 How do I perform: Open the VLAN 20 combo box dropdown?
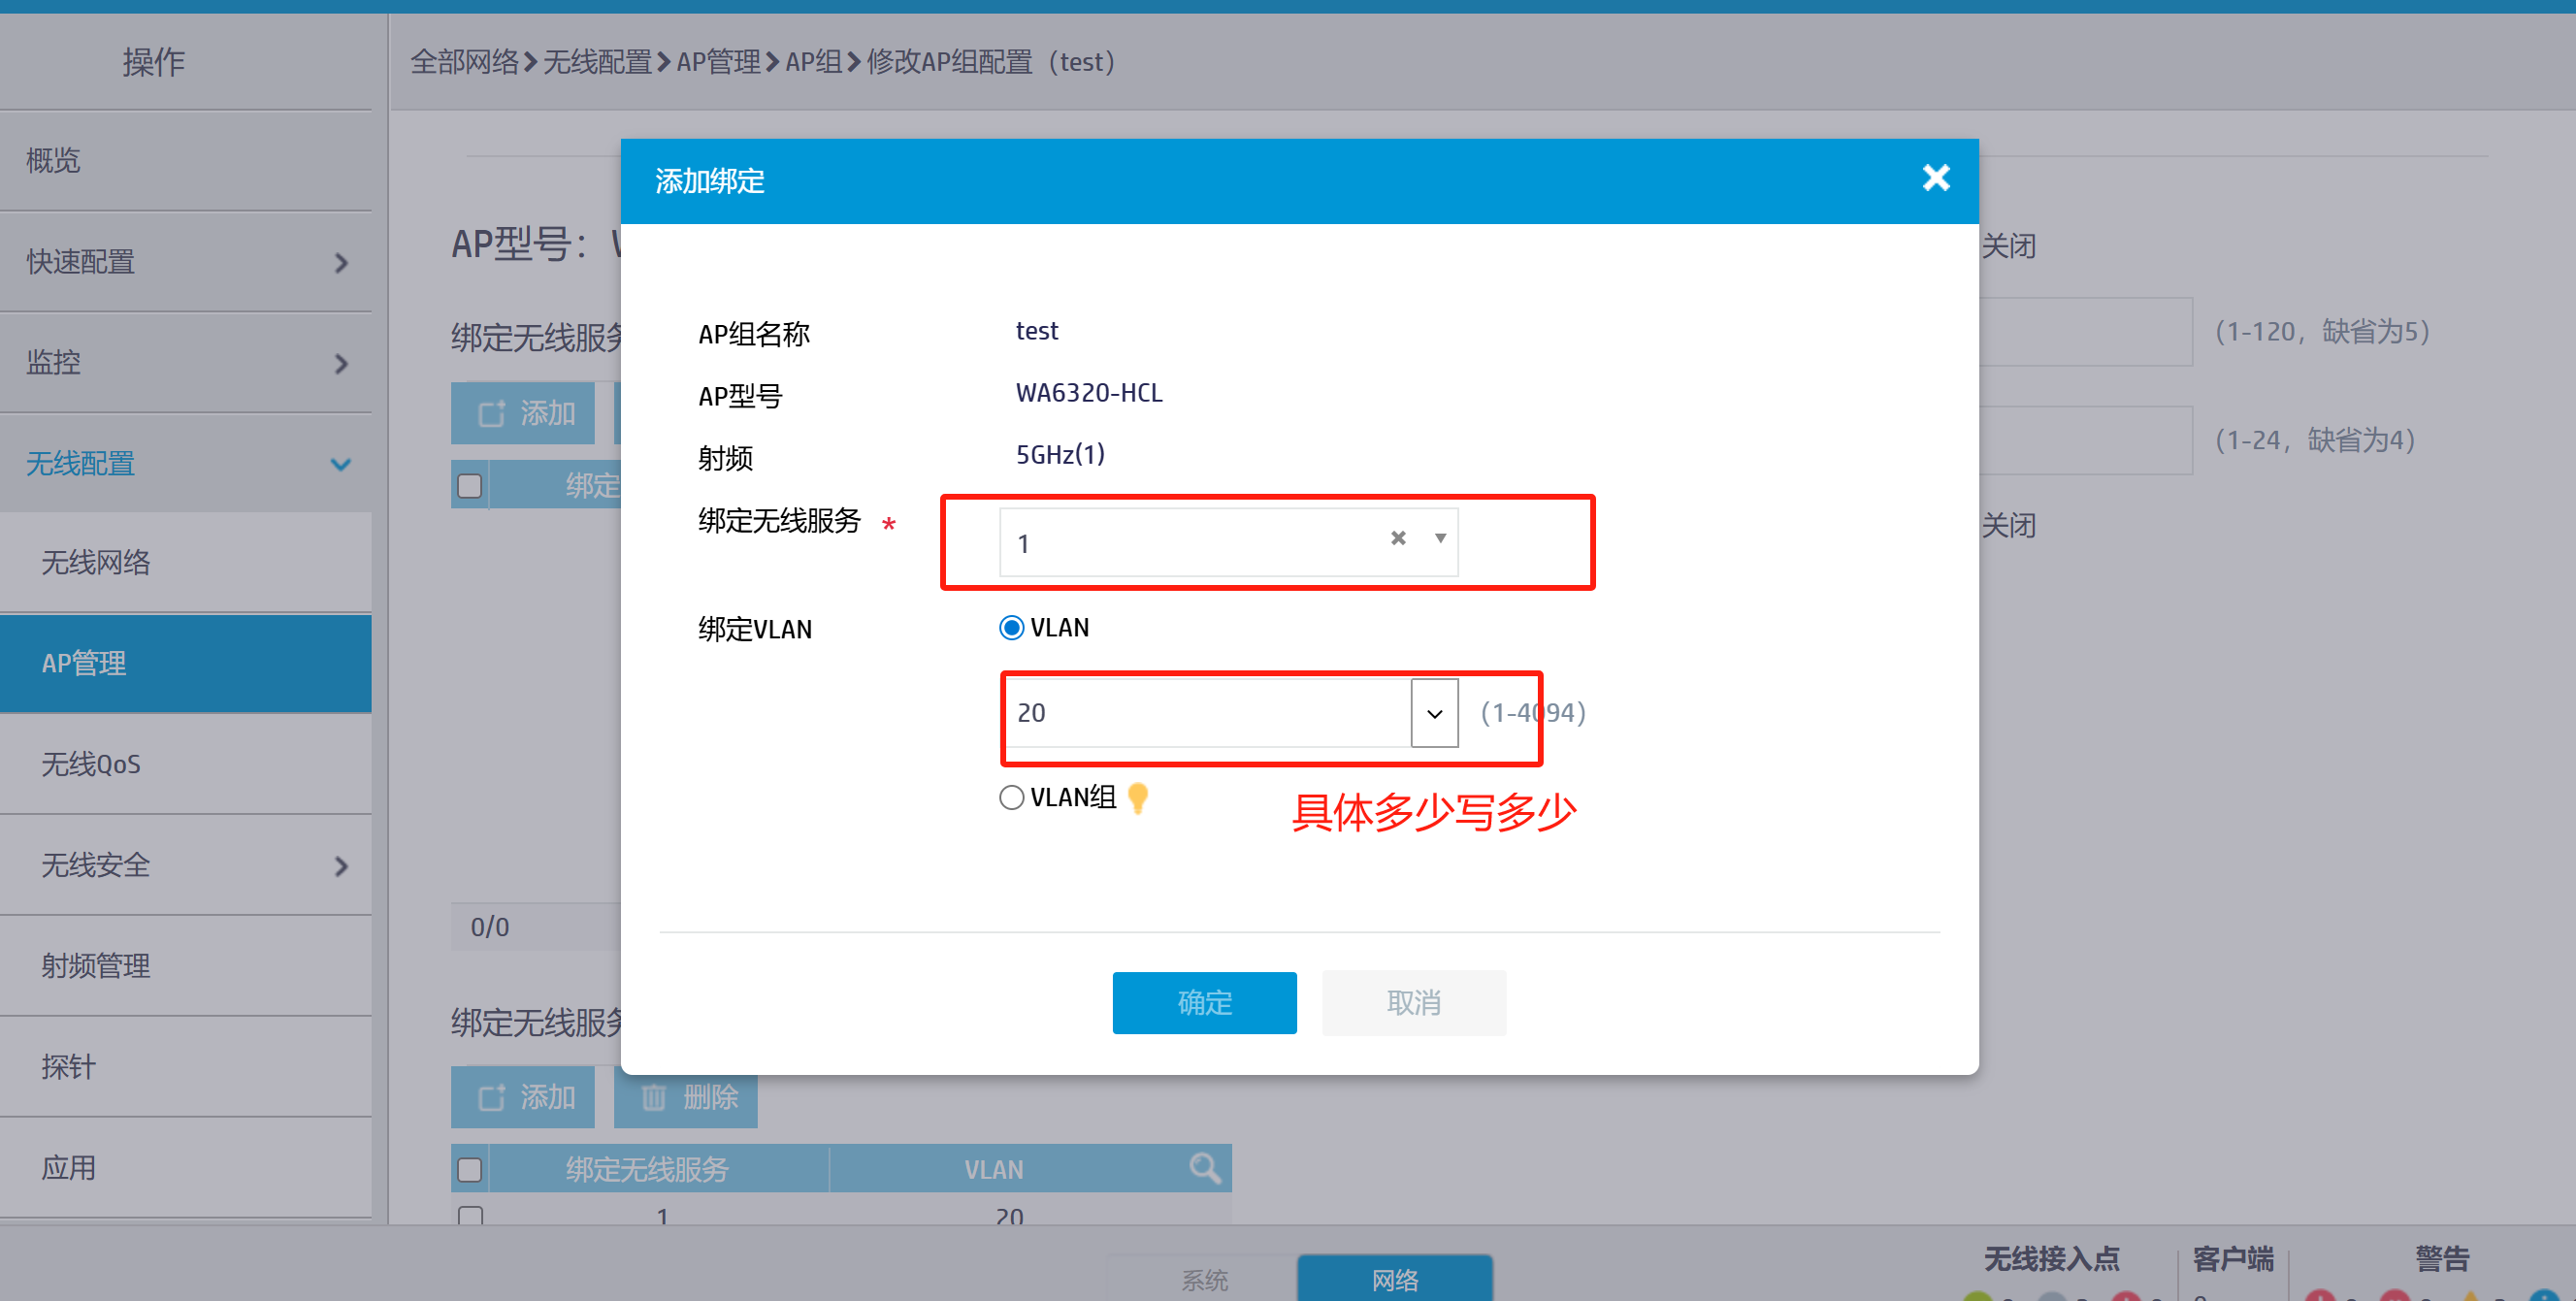coord(1434,713)
